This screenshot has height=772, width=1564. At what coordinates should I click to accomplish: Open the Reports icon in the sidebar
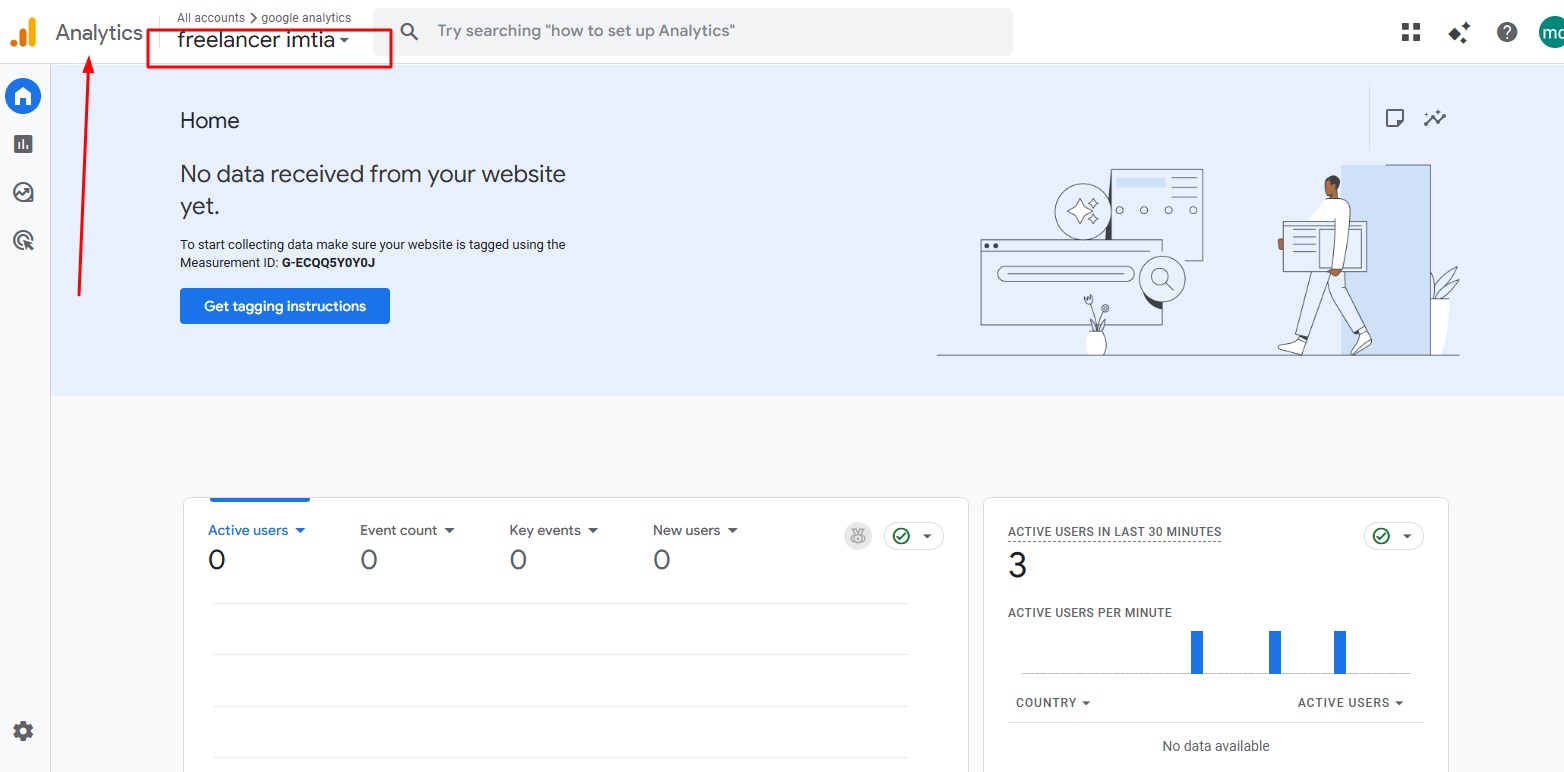pos(22,144)
